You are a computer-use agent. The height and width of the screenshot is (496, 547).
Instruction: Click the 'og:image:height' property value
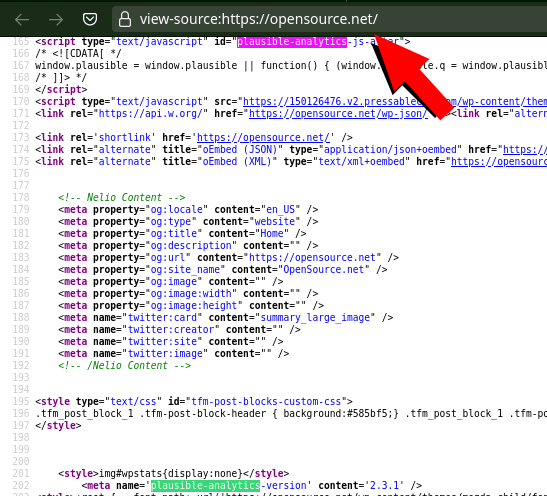click(x=194, y=306)
